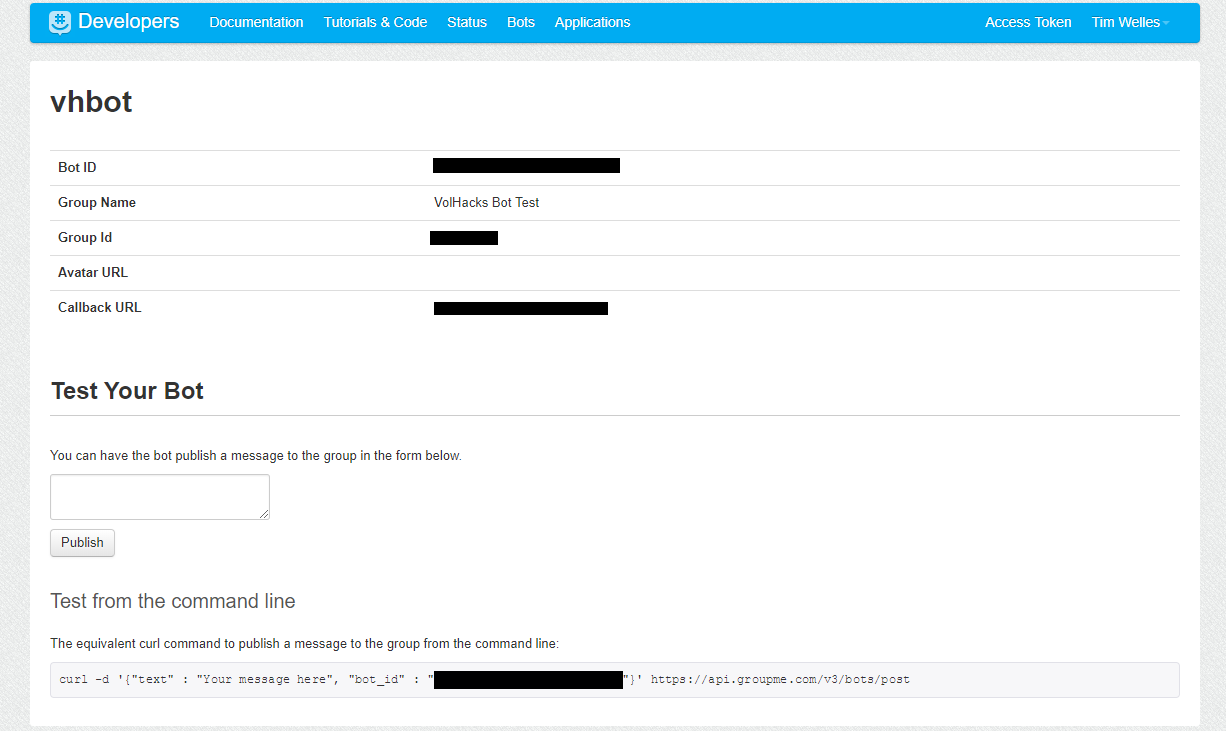Click the Developers title link

pos(129,21)
